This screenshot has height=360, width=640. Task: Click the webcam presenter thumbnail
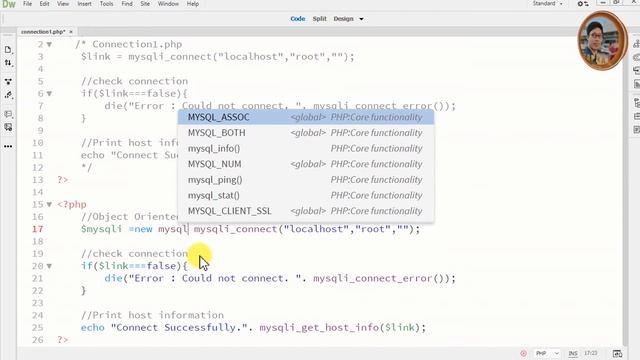coord(602,40)
